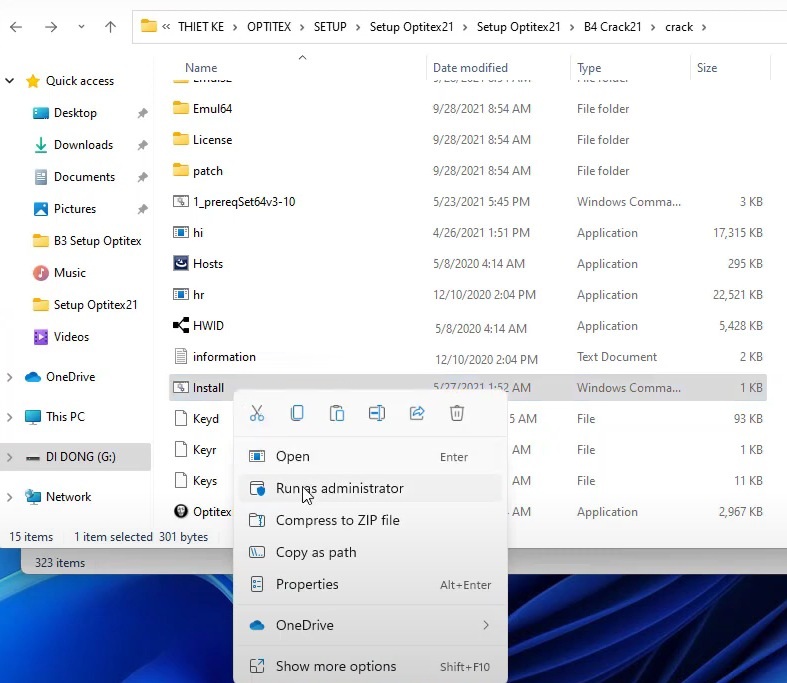
Task: Expand the Network tree node
Action: (x=10, y=497)
